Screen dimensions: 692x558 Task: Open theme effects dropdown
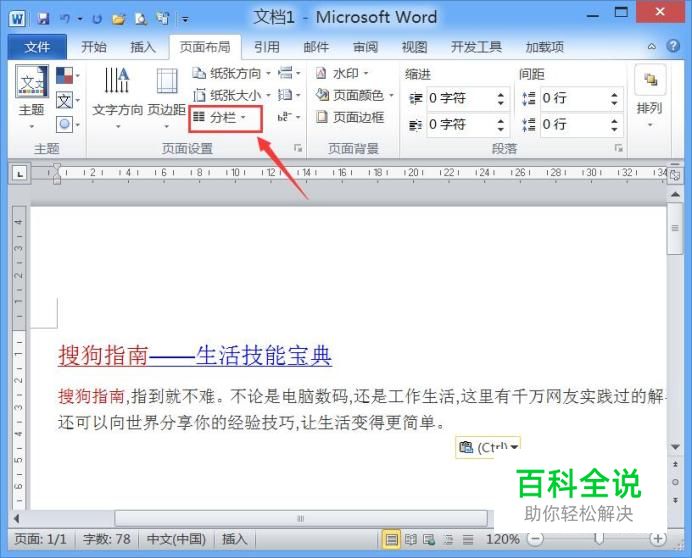tap(68, 124)
